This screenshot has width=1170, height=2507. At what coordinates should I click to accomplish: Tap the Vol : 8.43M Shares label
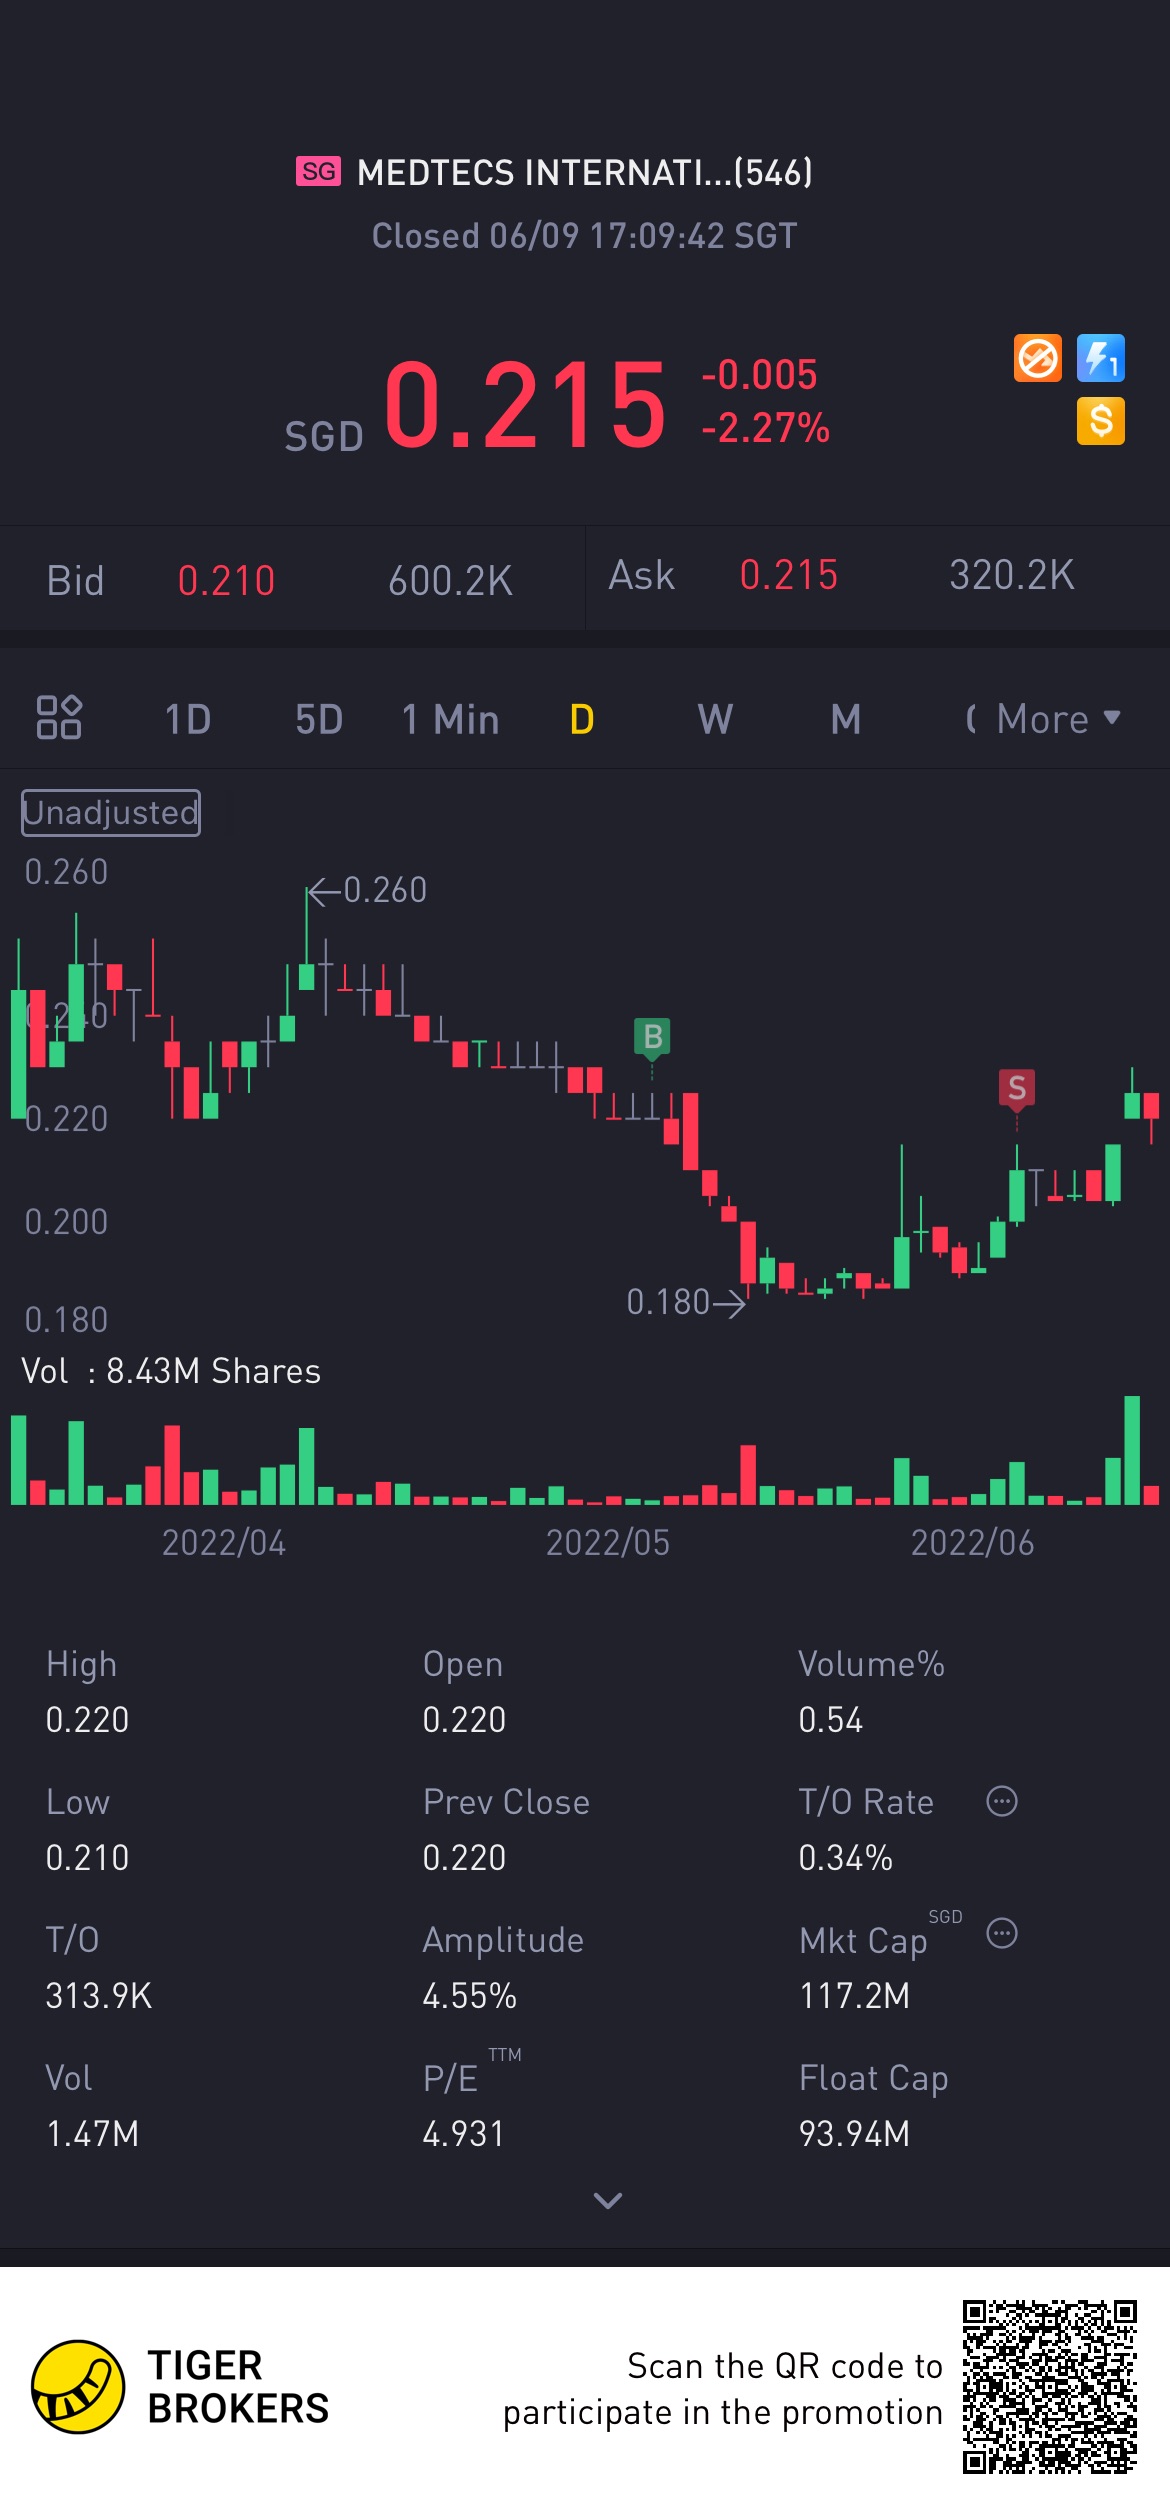click(x=171, y=1371)
